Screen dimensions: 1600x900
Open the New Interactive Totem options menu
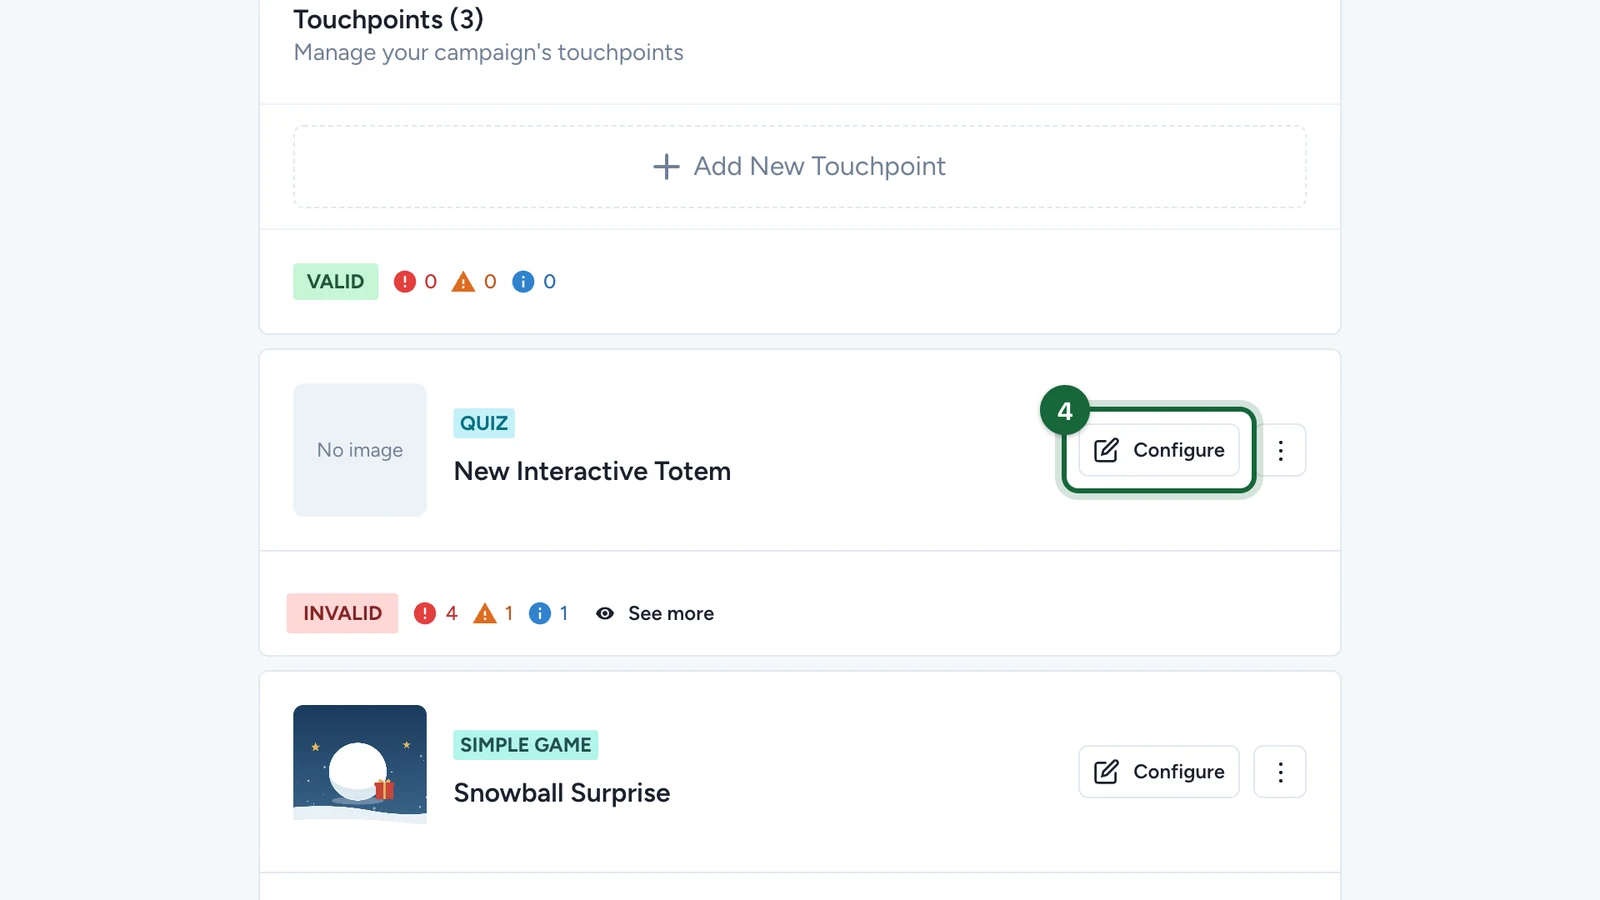1280,450
